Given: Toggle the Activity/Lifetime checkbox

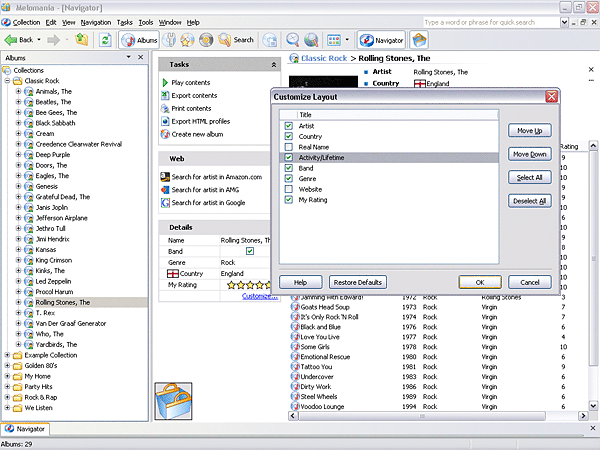Looking at the screenshot, I should click(x=289, y=157).
